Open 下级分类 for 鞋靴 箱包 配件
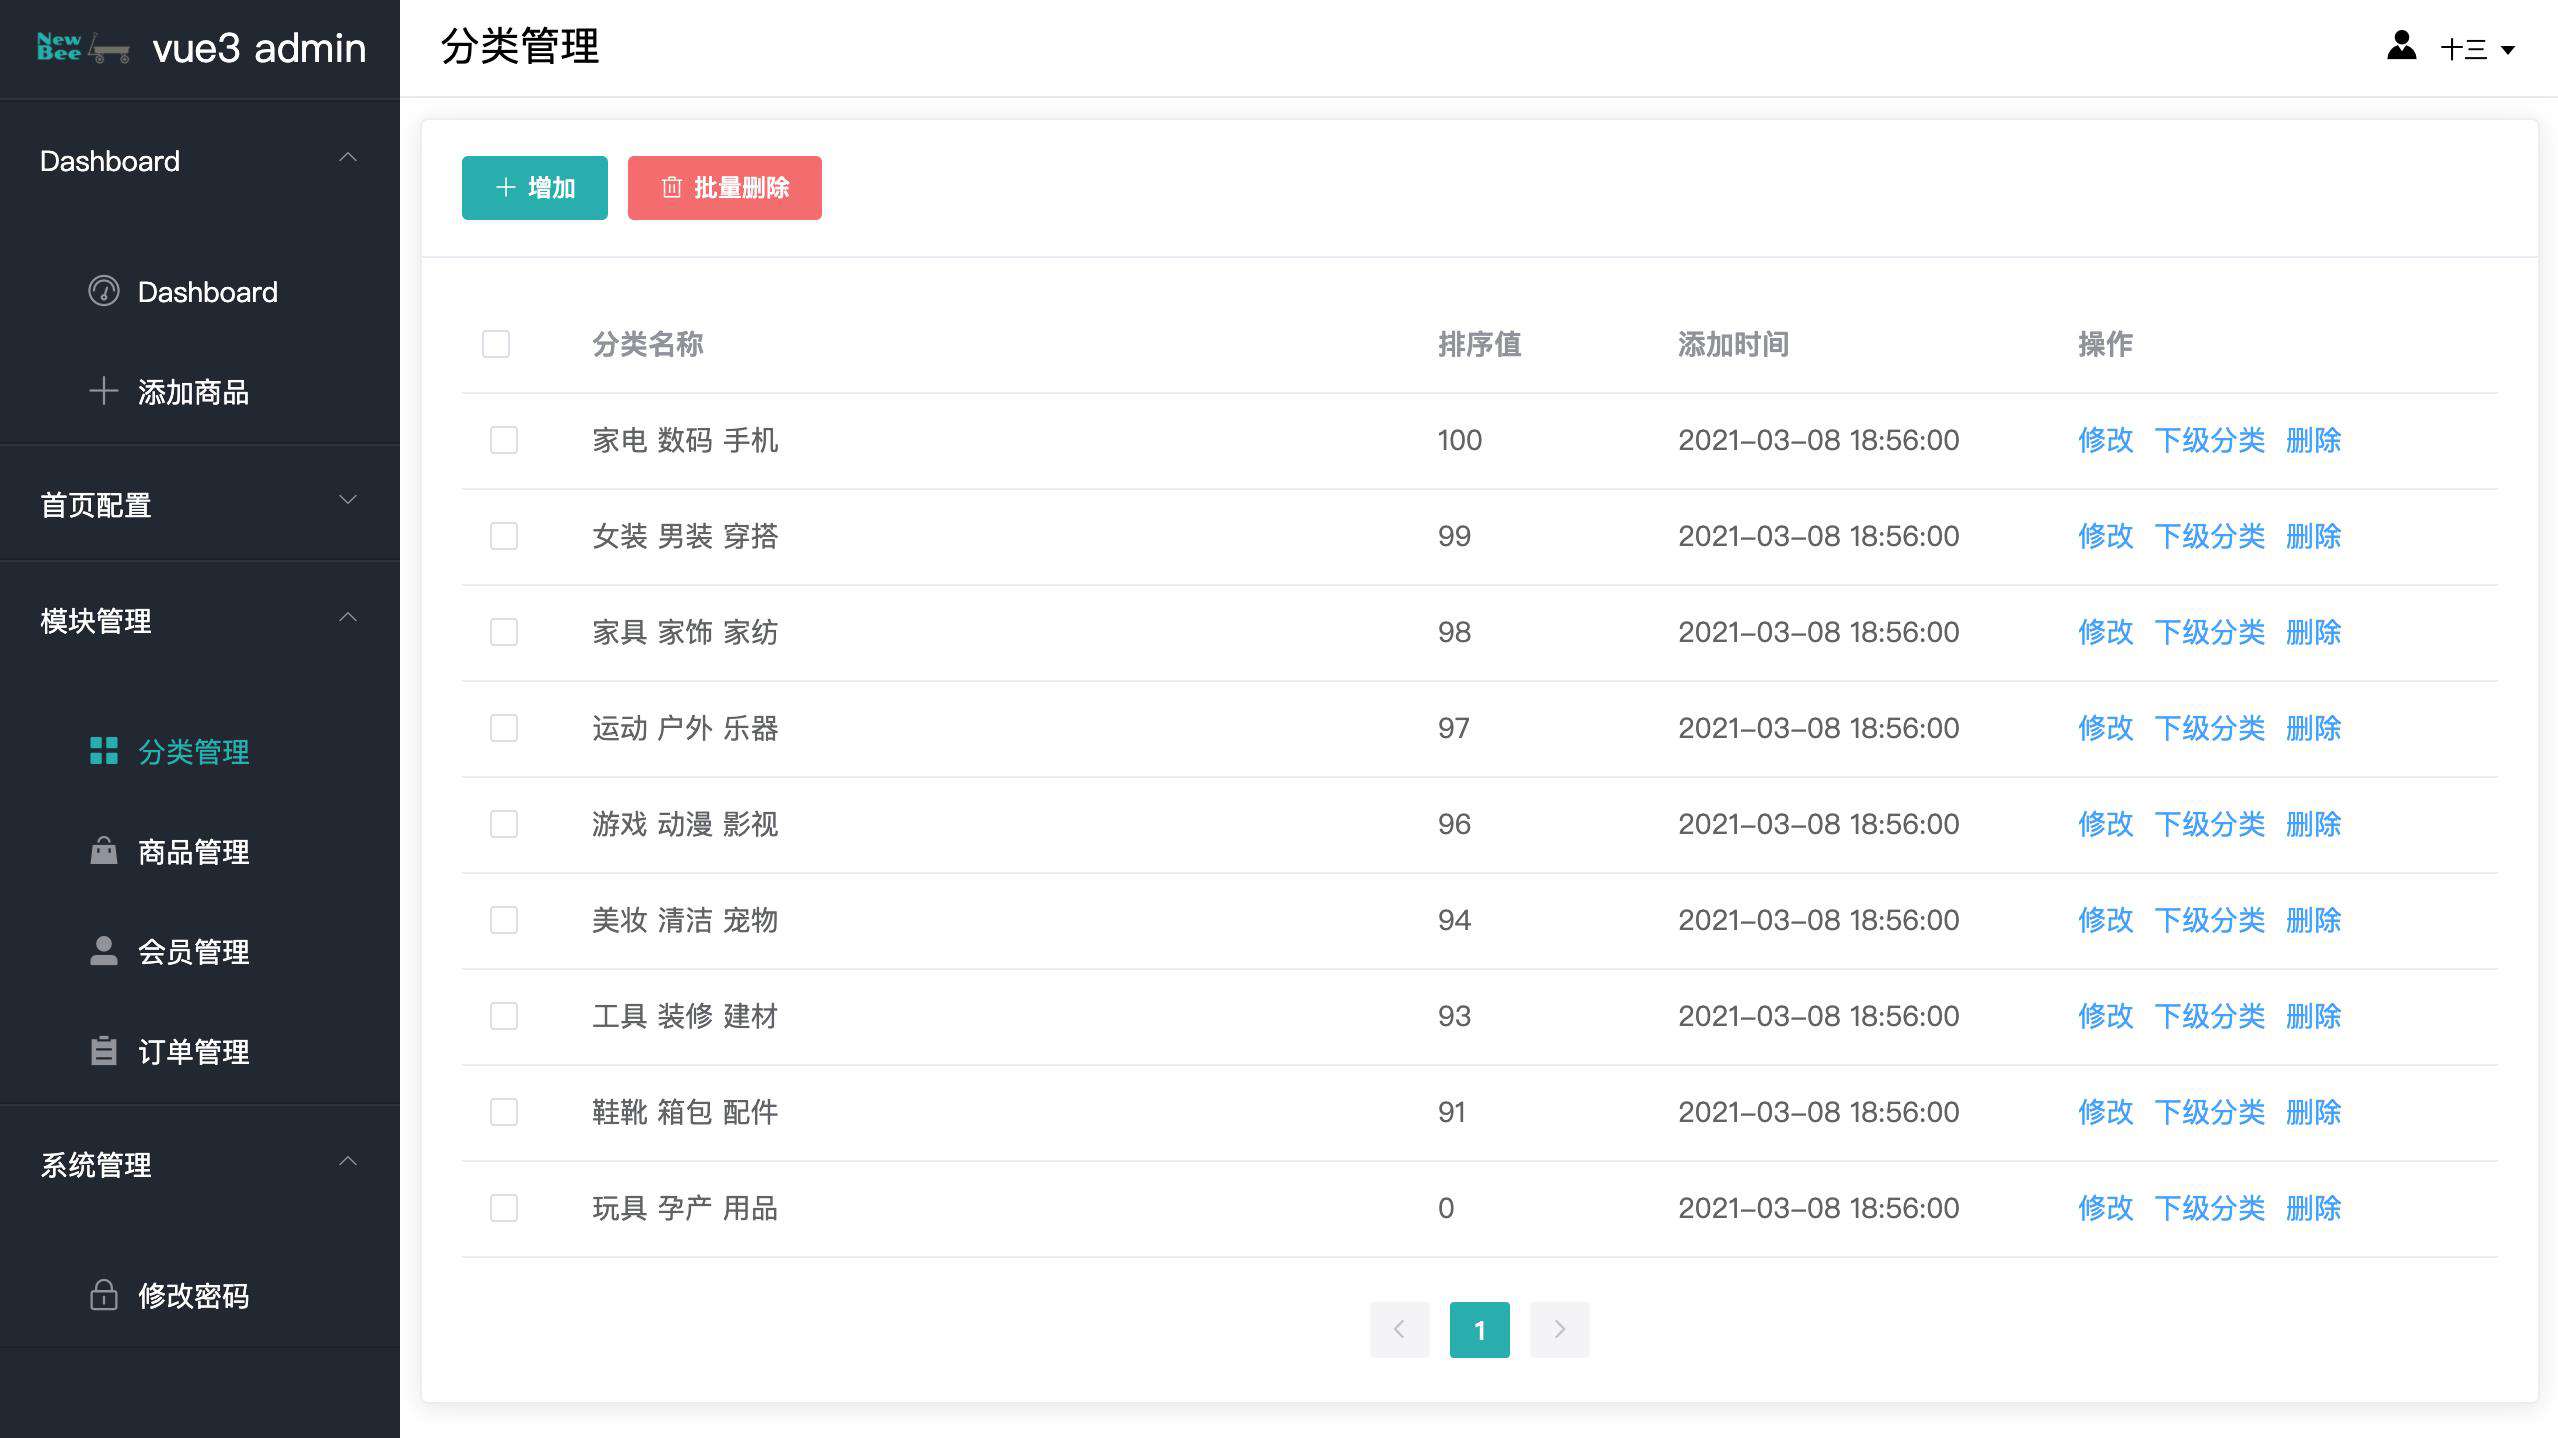This screenshot has height=1438, width=2558. (x=2210, y=1112)
